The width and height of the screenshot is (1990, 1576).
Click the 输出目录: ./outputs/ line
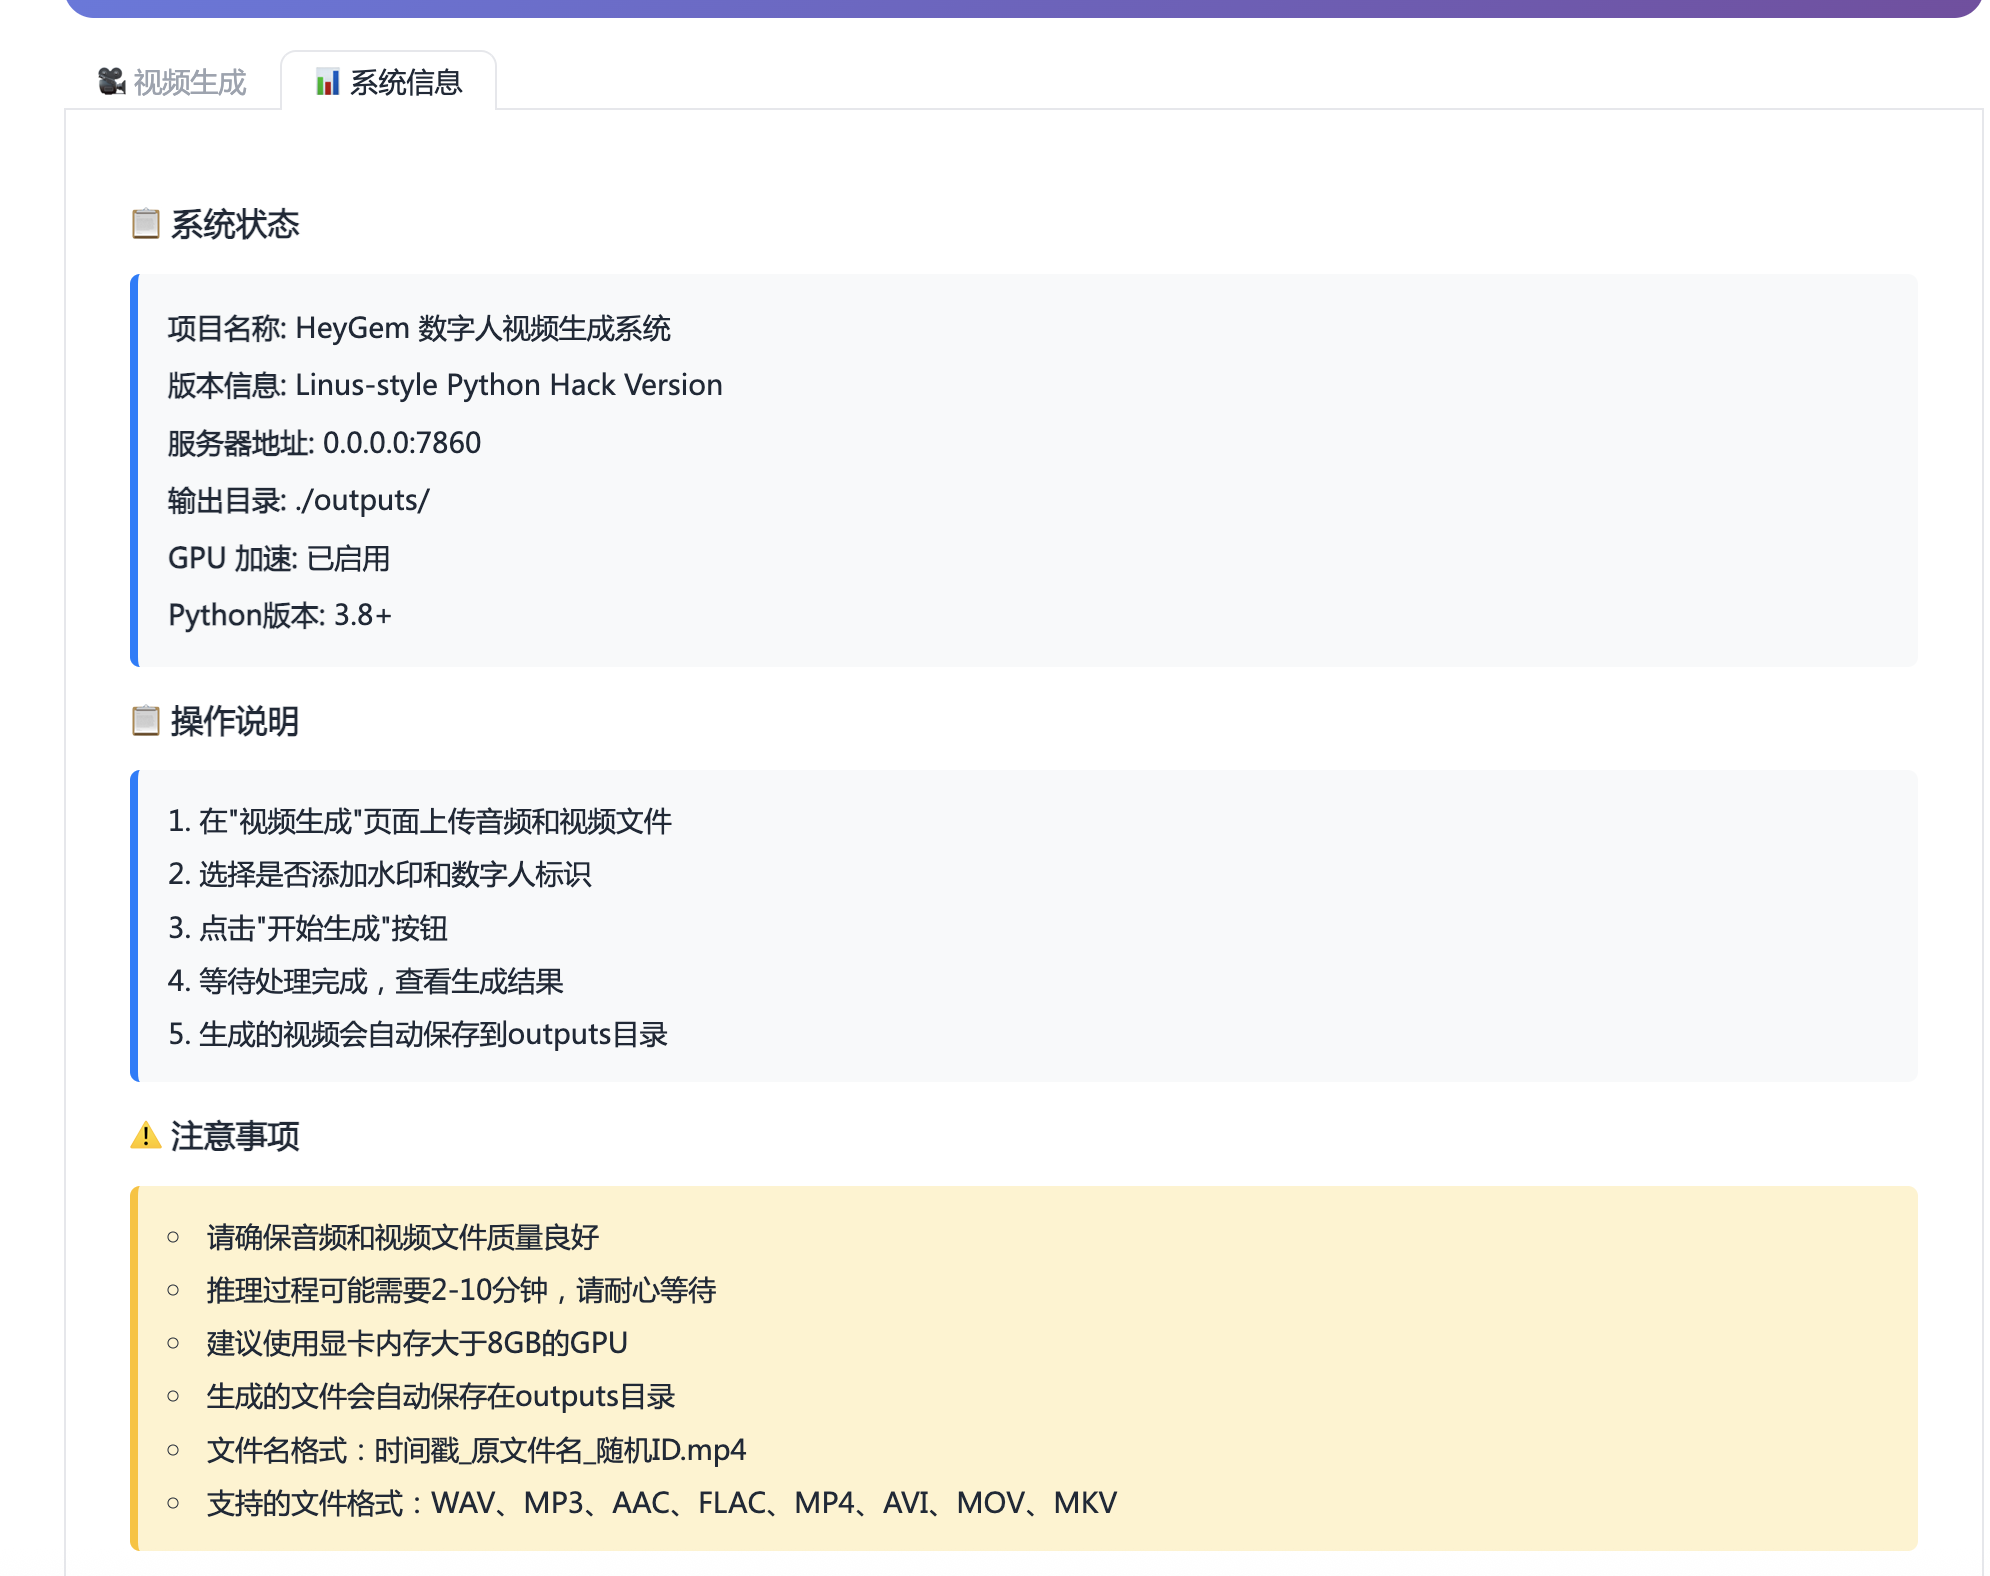click(298, 500)
